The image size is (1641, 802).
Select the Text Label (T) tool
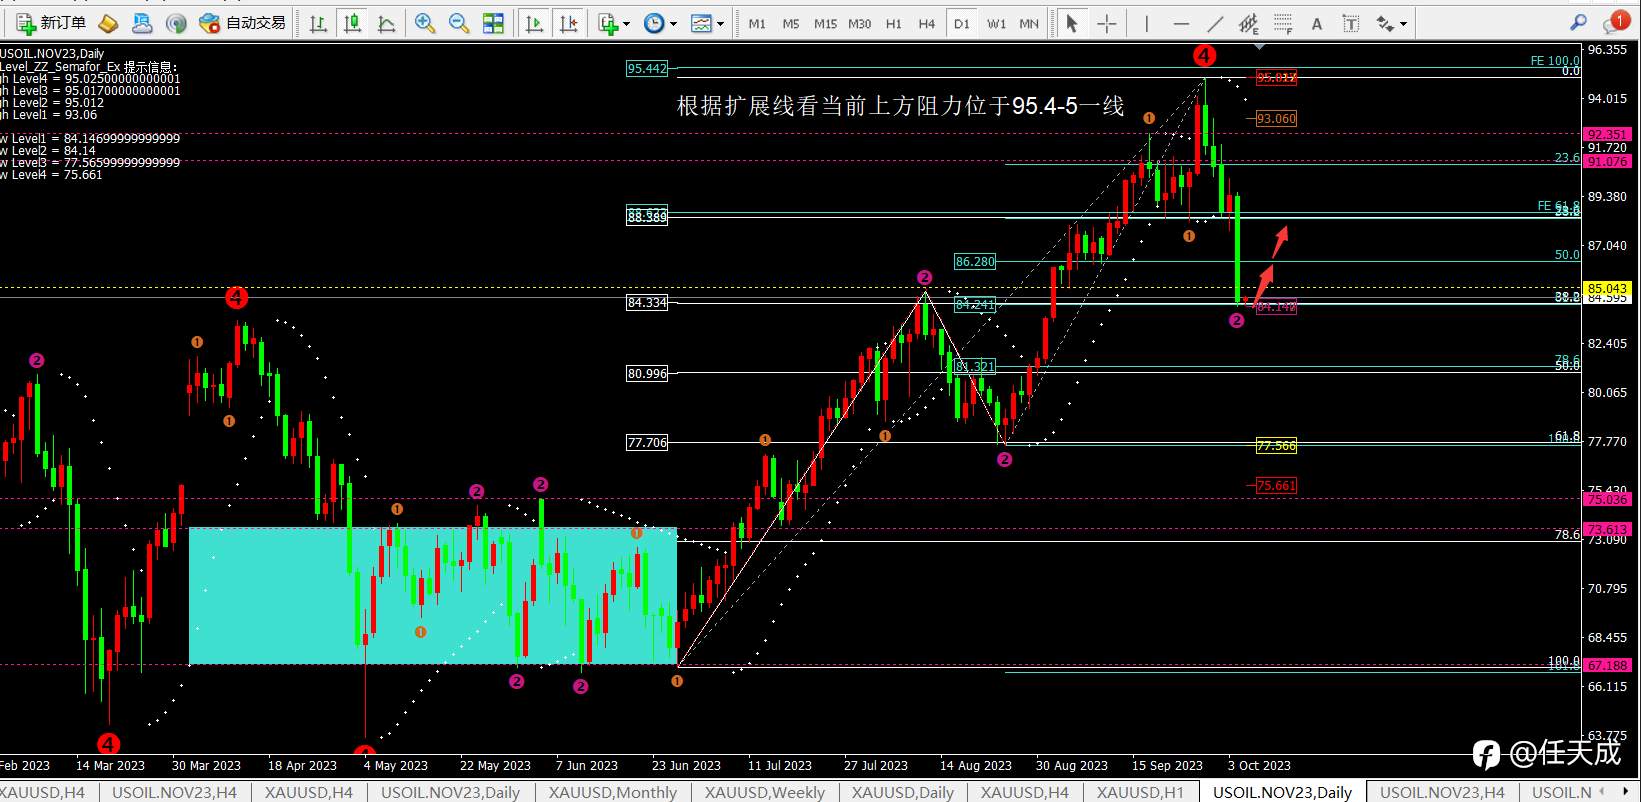click(1351, 23)
